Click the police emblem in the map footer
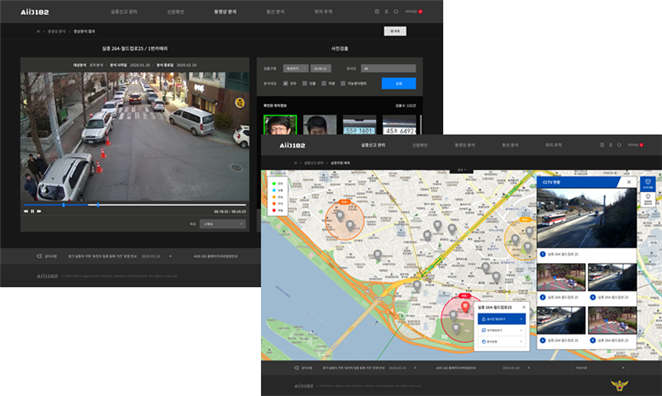Viewport: 662px width, 396px height. (620, 385)
